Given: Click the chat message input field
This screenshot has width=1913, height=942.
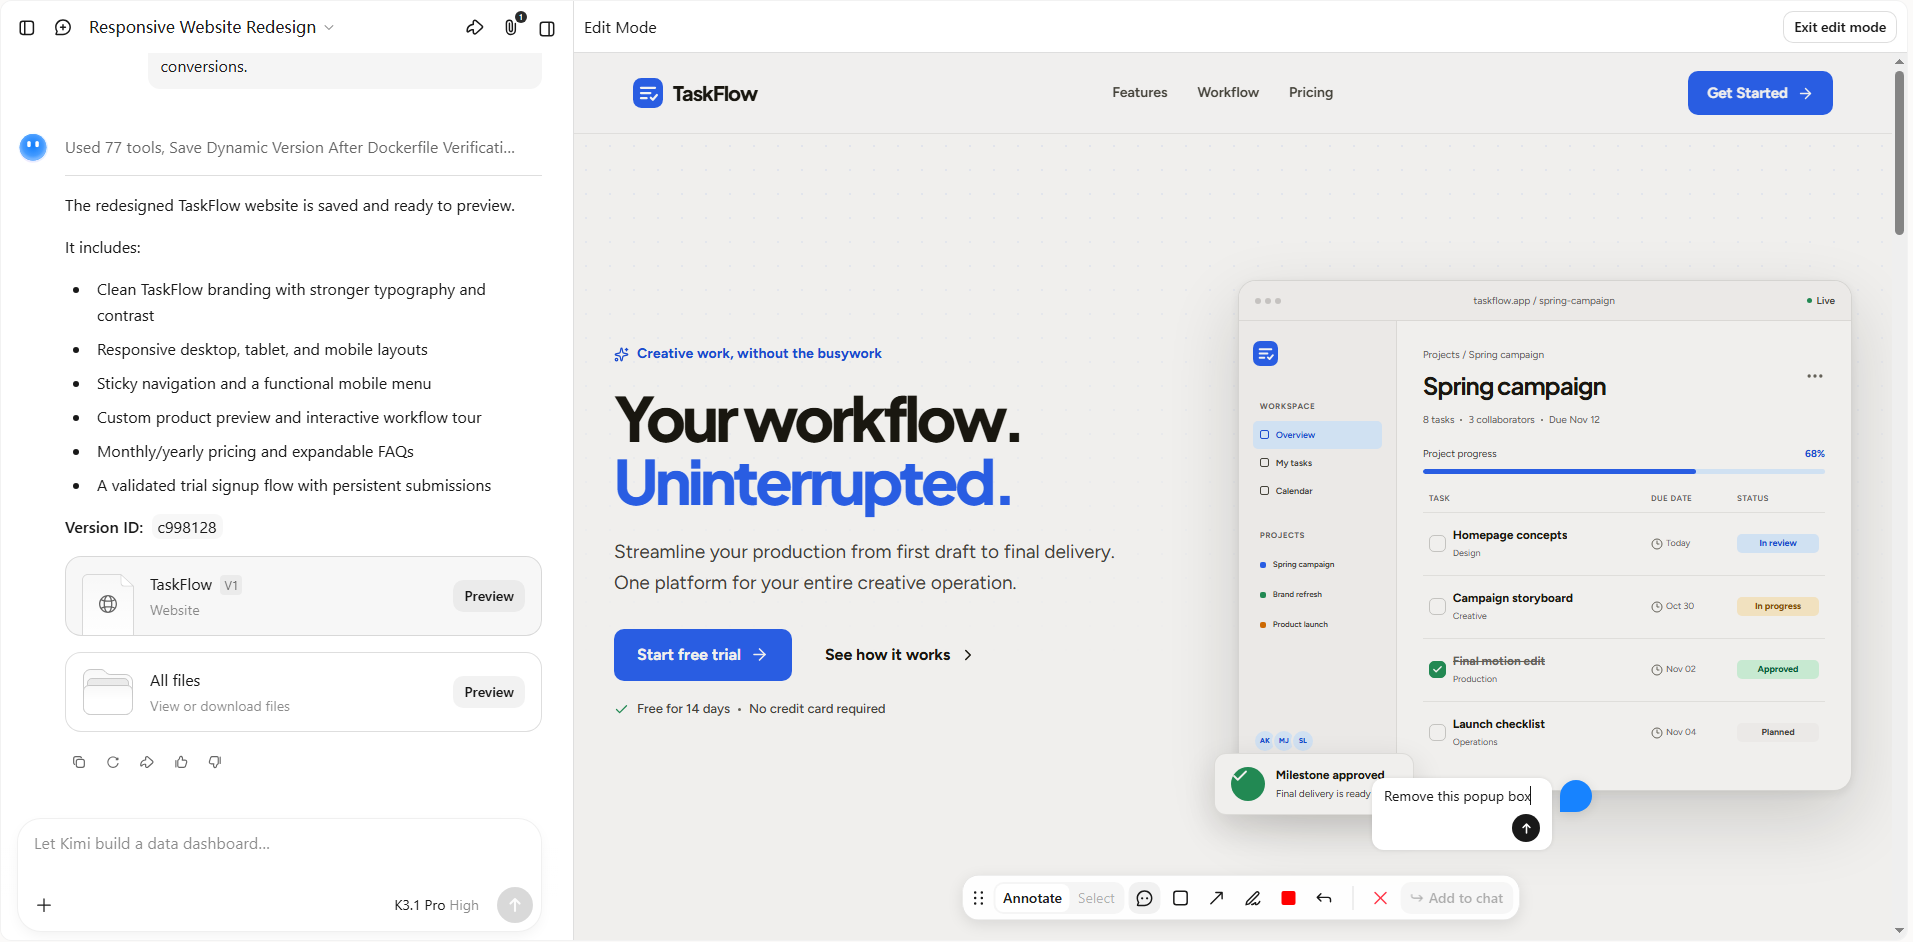Looking at the screenshot, I should click(279, 844).
